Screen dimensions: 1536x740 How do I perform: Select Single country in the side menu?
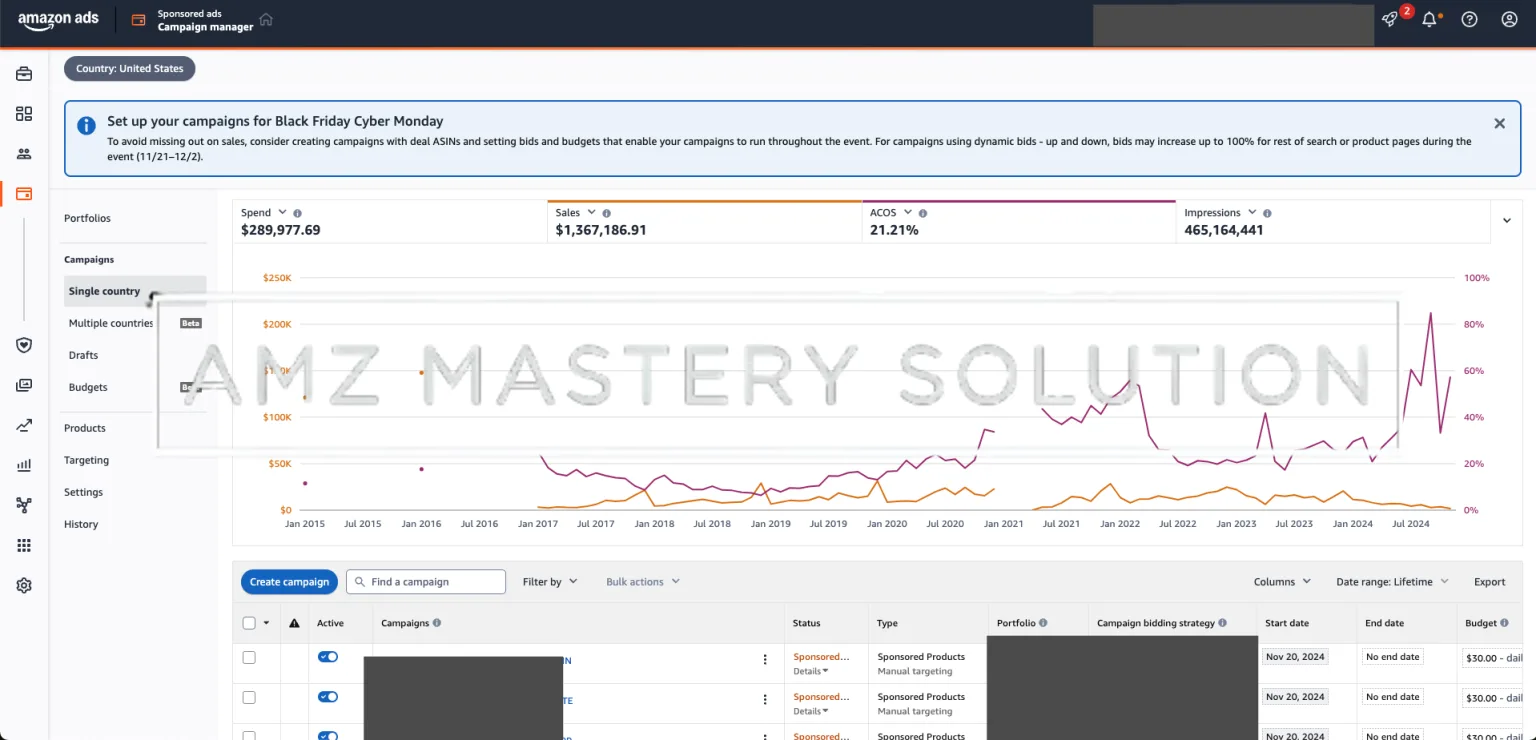135,291
